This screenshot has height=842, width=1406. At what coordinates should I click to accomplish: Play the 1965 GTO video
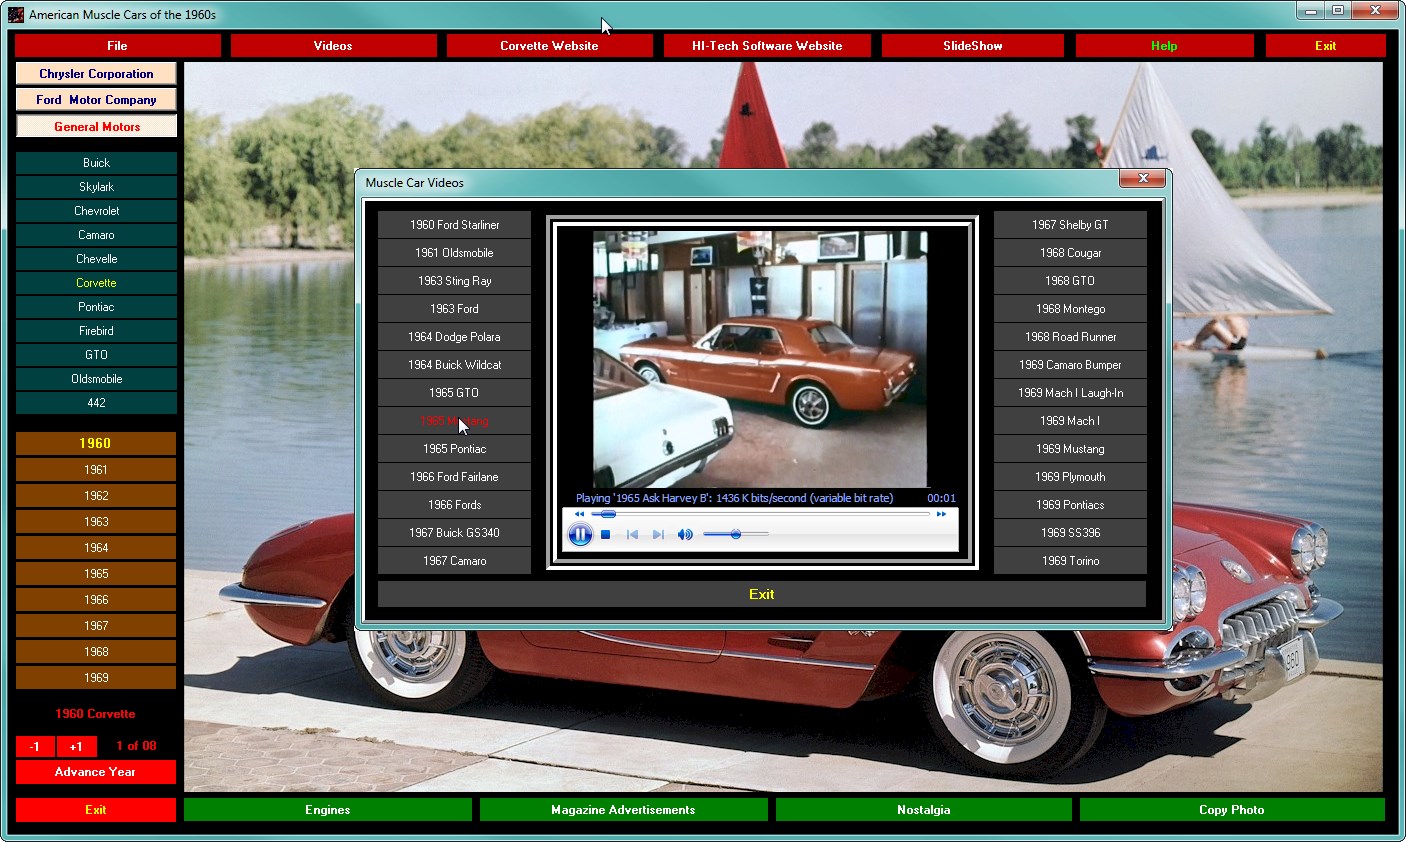[454, 393]
